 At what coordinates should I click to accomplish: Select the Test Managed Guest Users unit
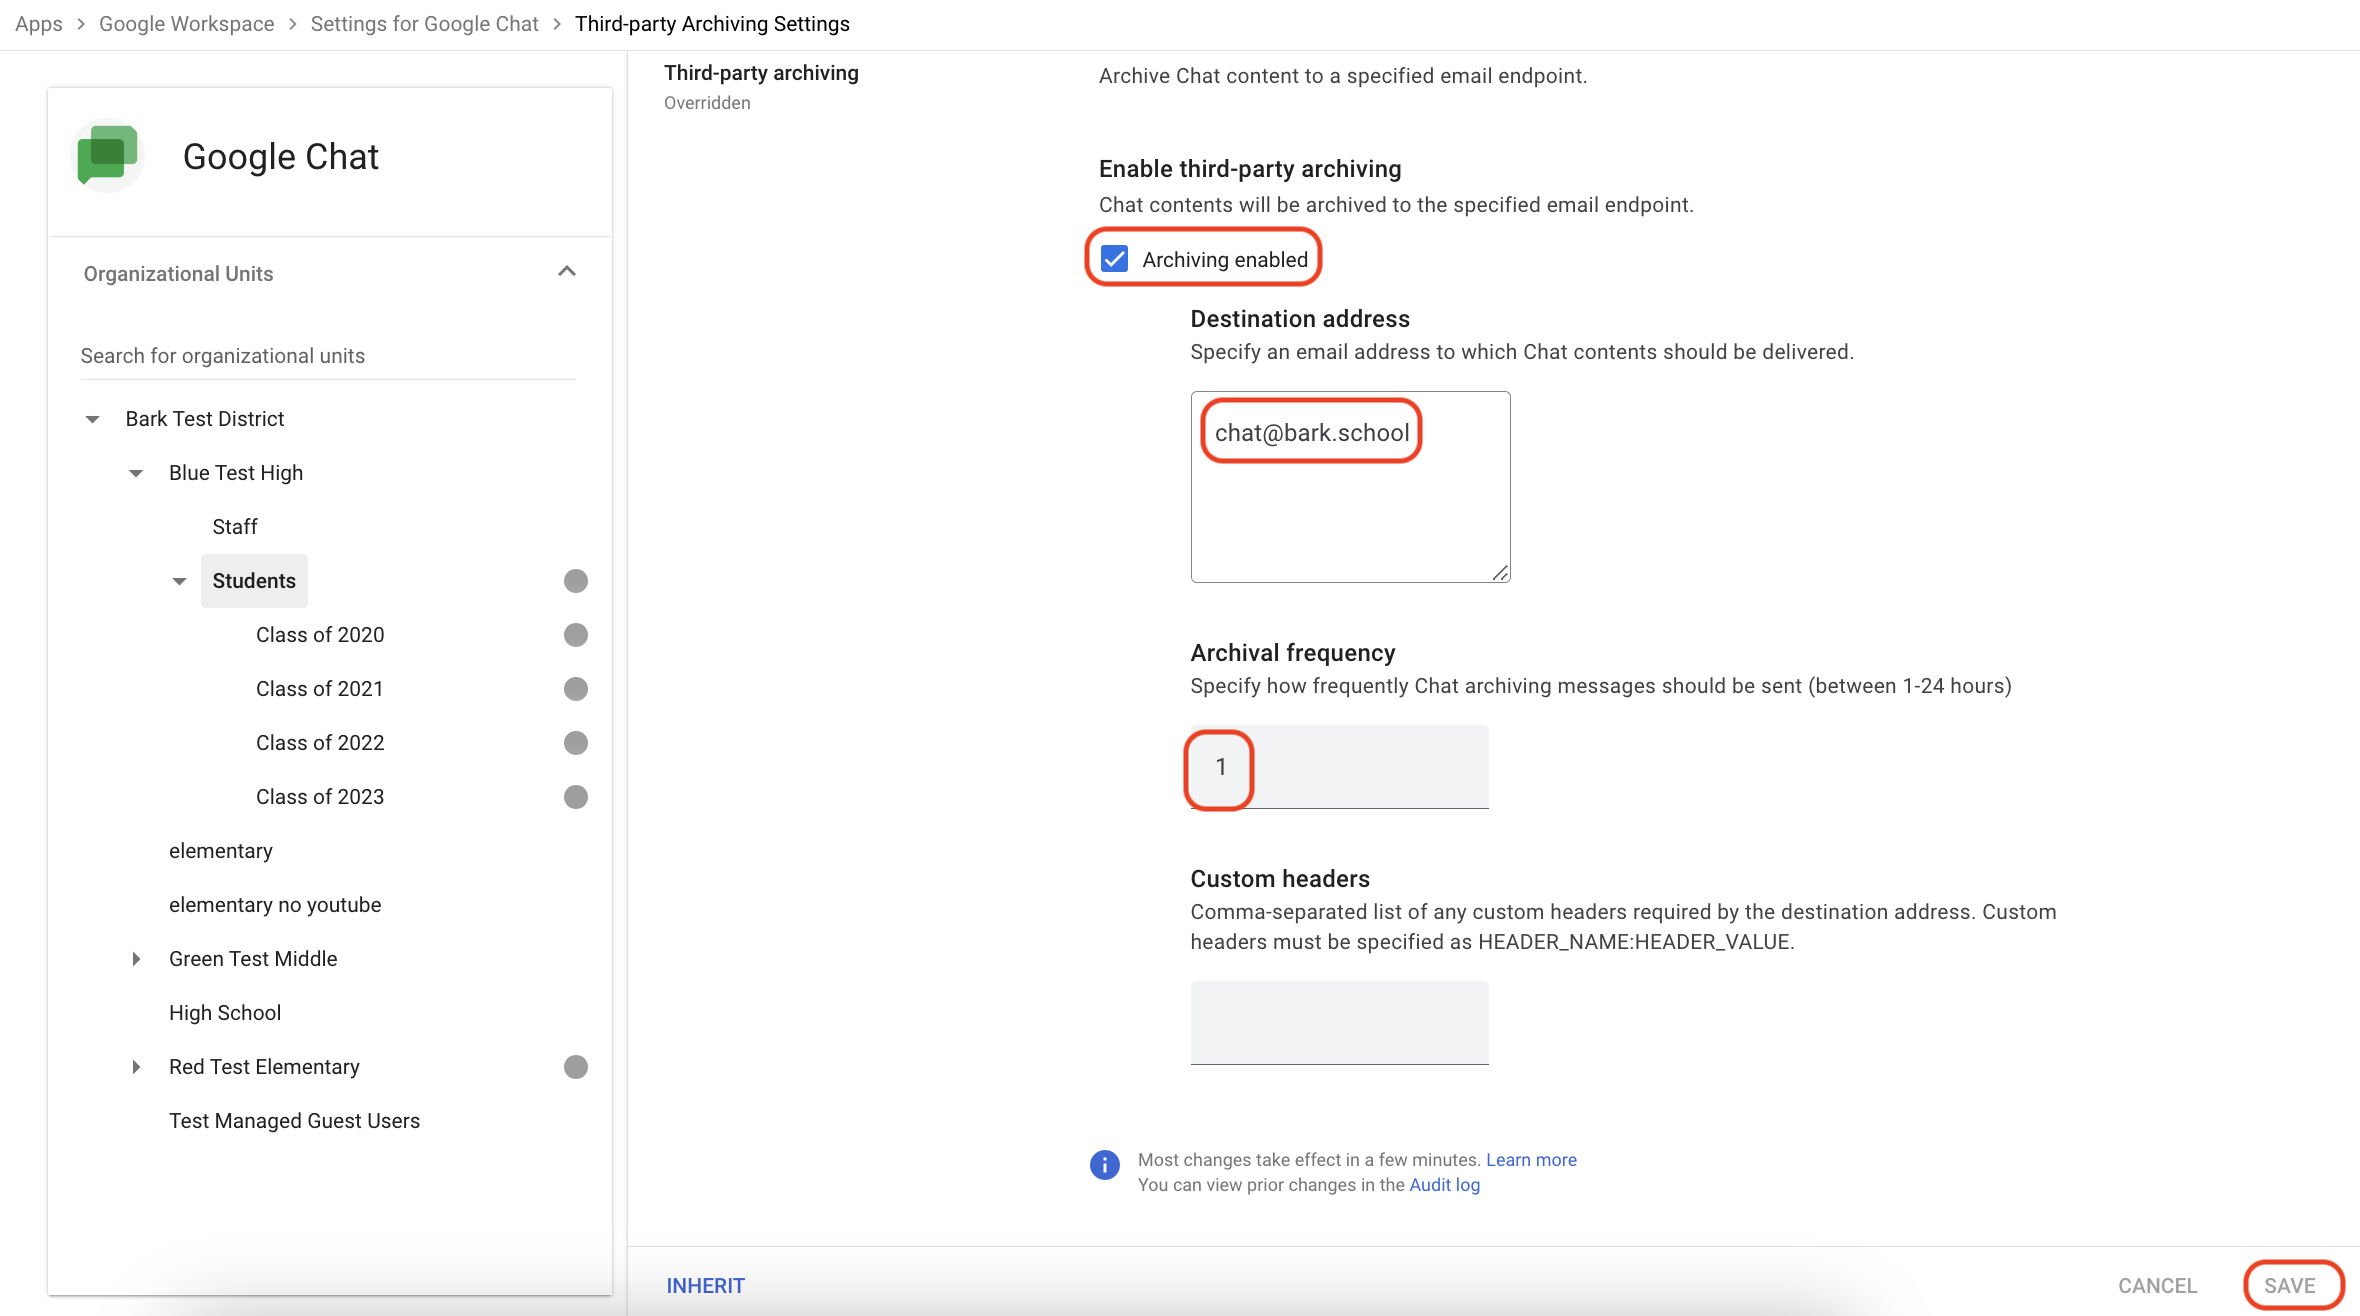click(x=294, y=1121)
